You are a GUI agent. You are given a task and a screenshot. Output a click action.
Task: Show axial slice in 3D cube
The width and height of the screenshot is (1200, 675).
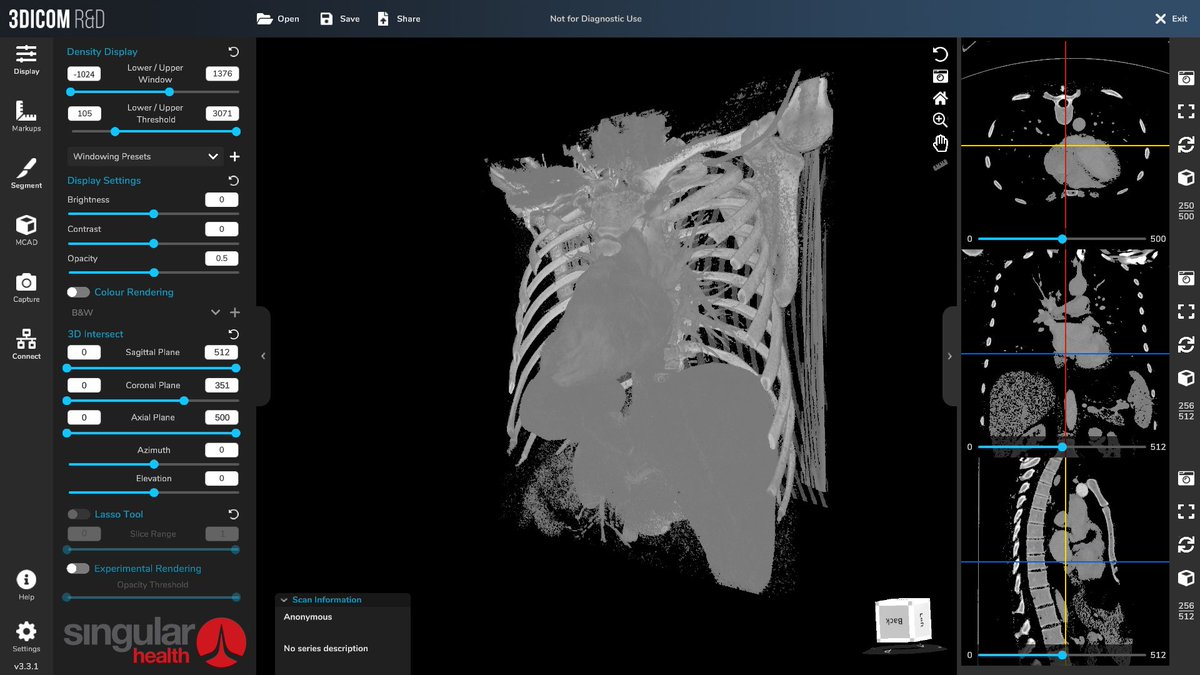pyautogui.click(x=1186, y=178)
